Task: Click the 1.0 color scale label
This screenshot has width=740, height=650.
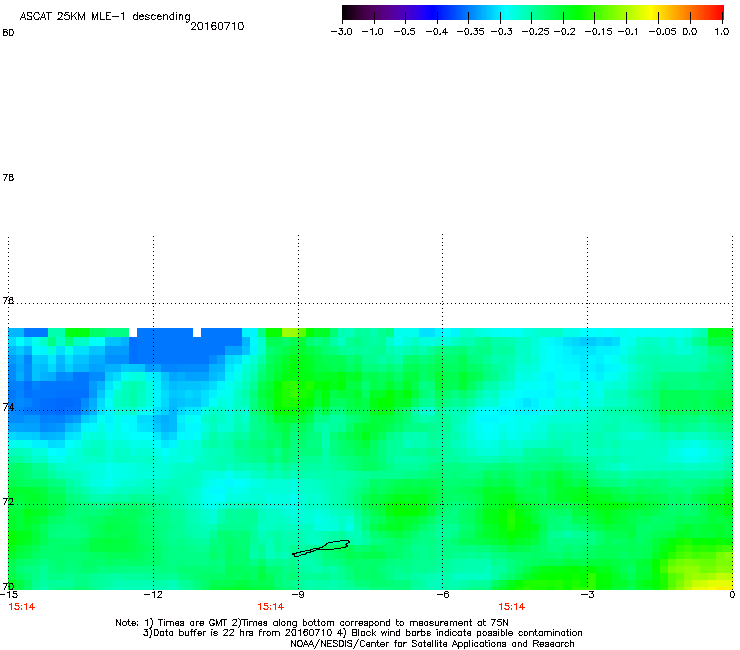Action: (722, 32)
